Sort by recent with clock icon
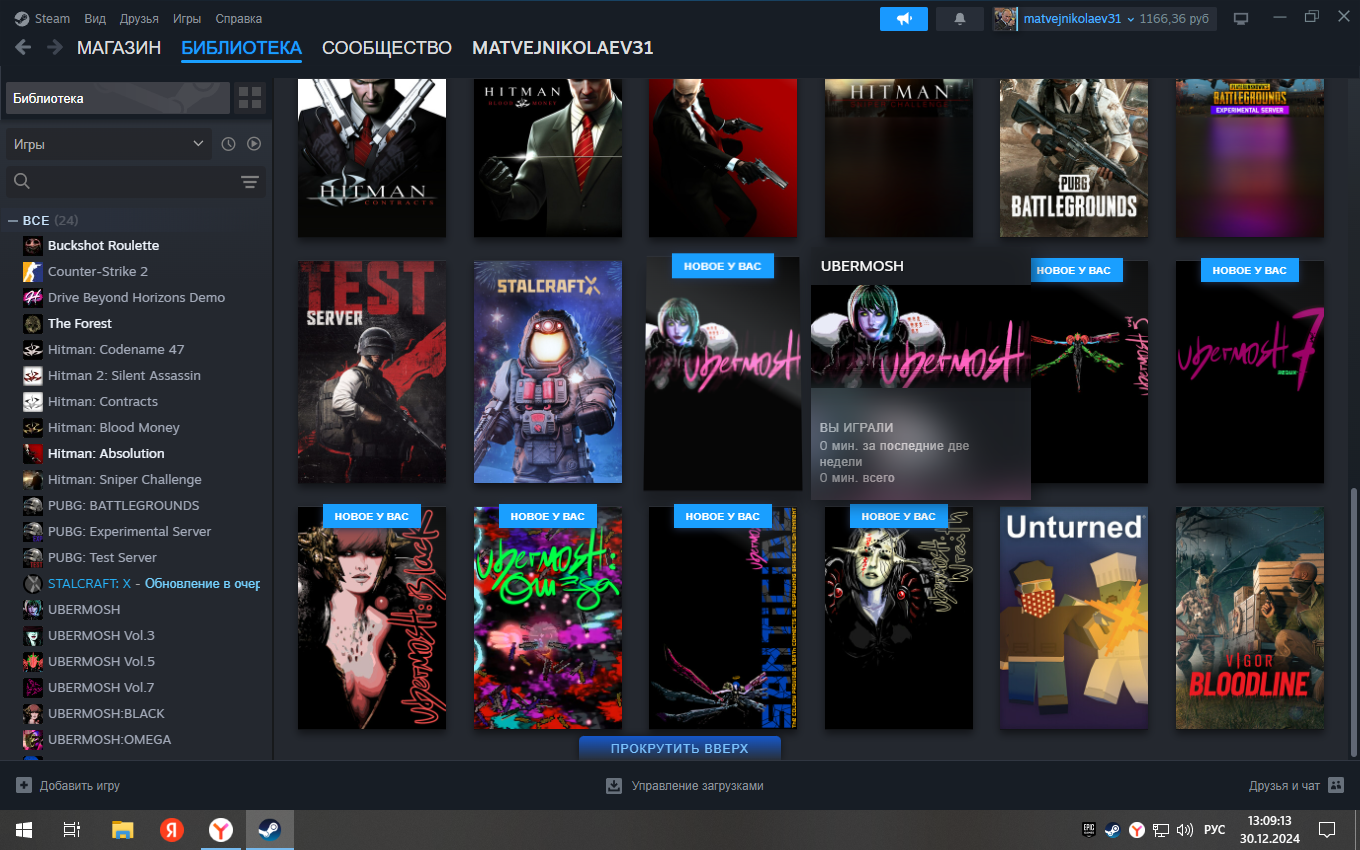Viewport: 1360px width, 850px height. [228, 144]
